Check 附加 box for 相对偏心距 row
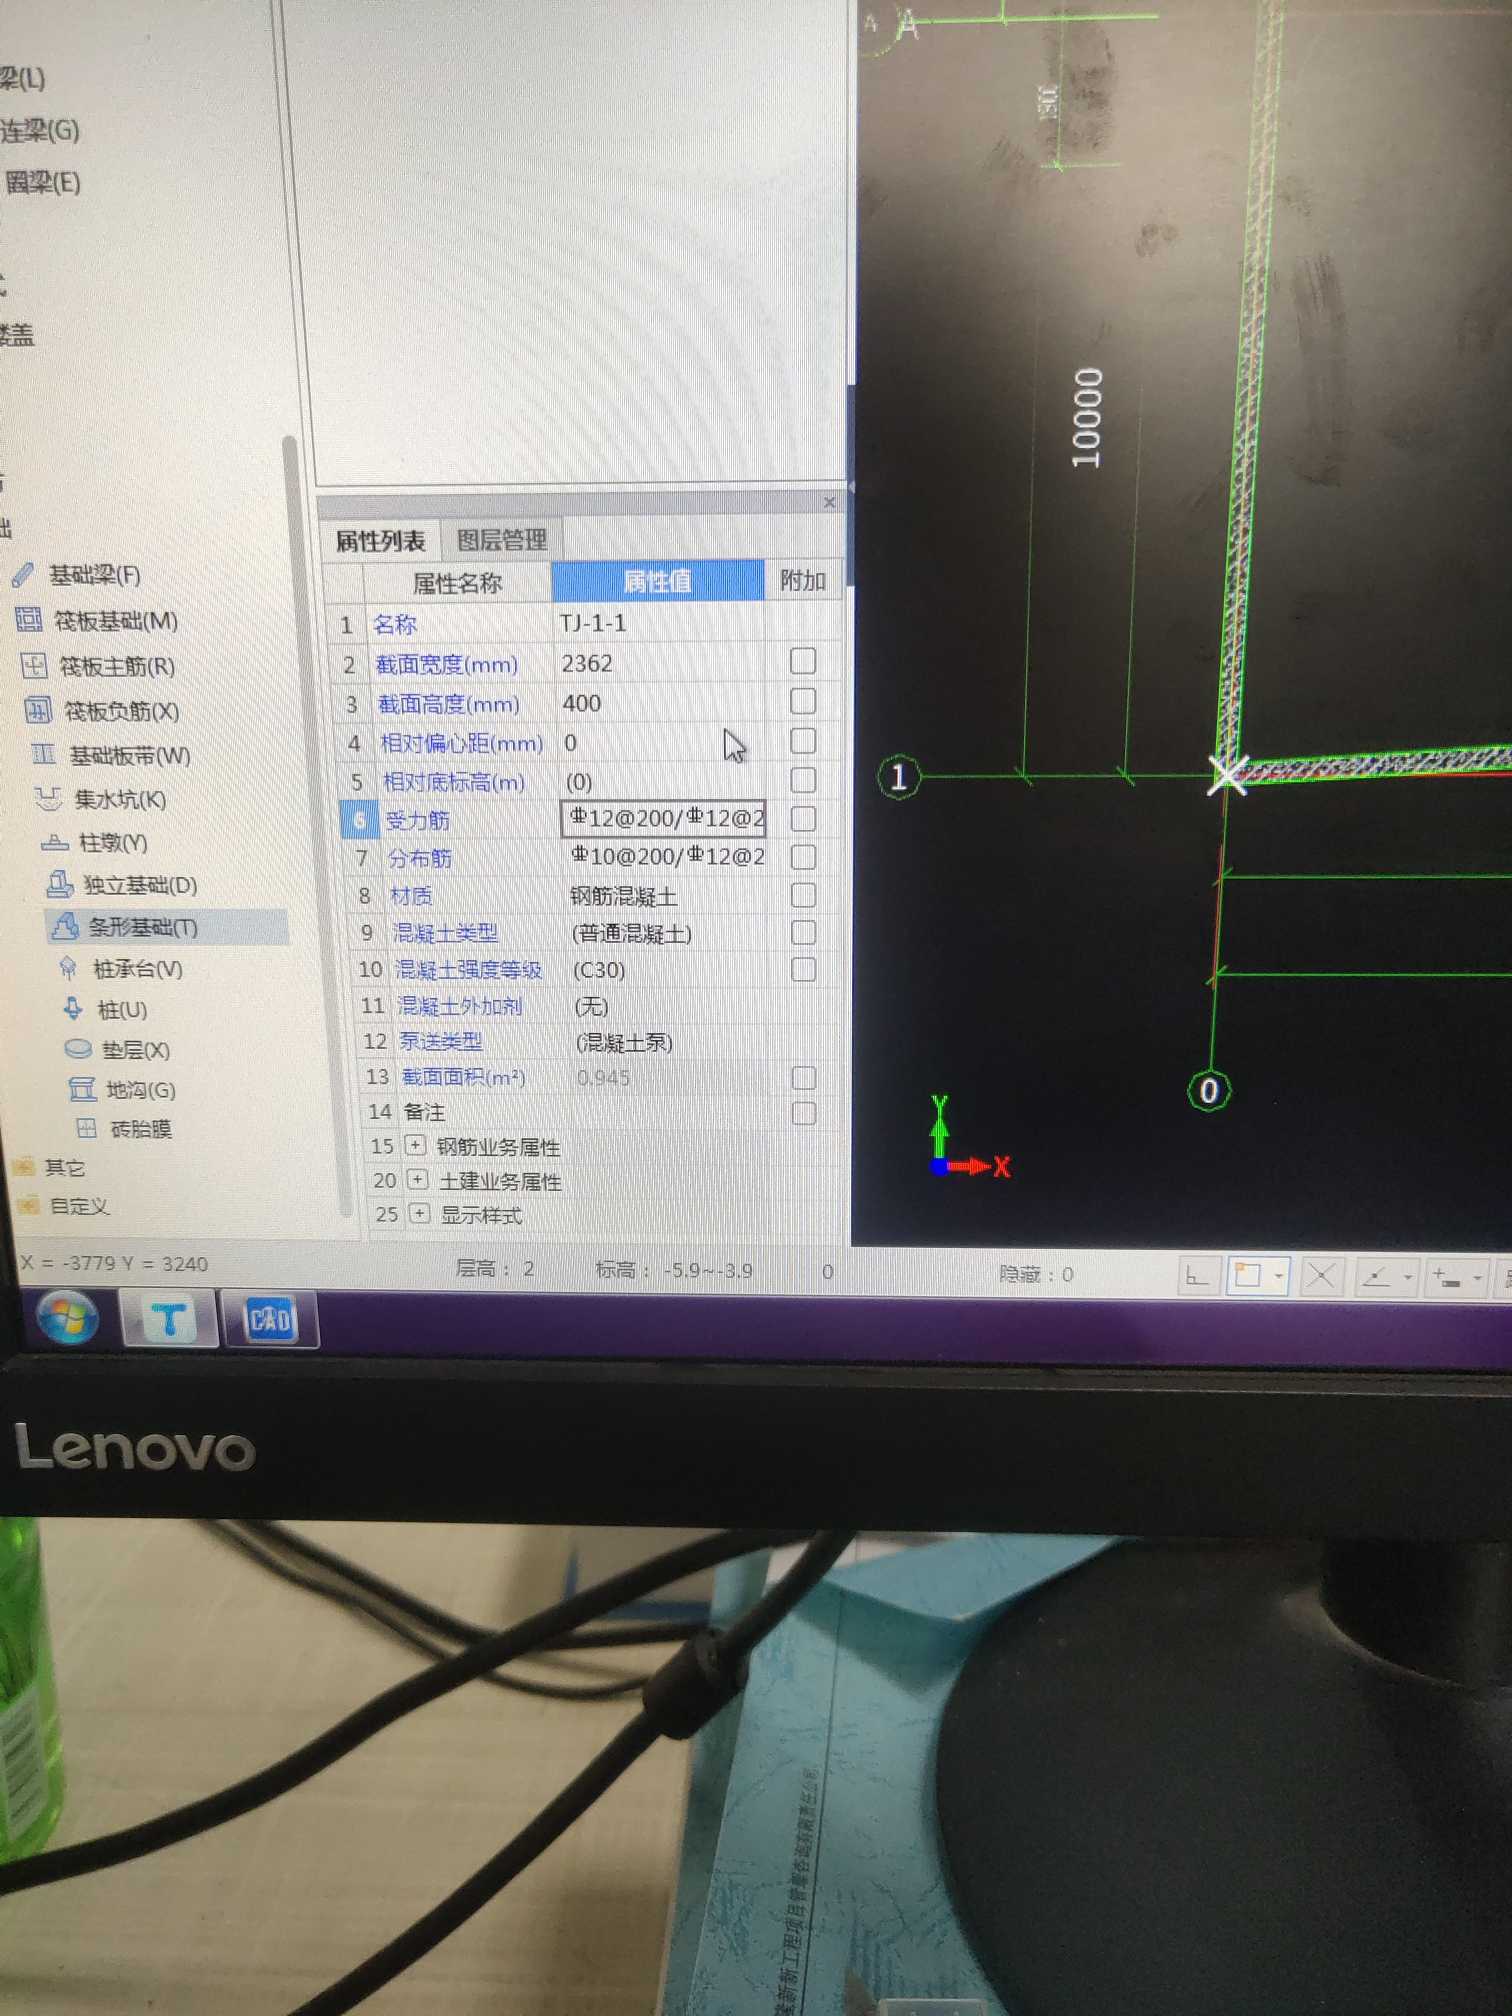This screenshot has height=2016, width=1512. [803, 740]
